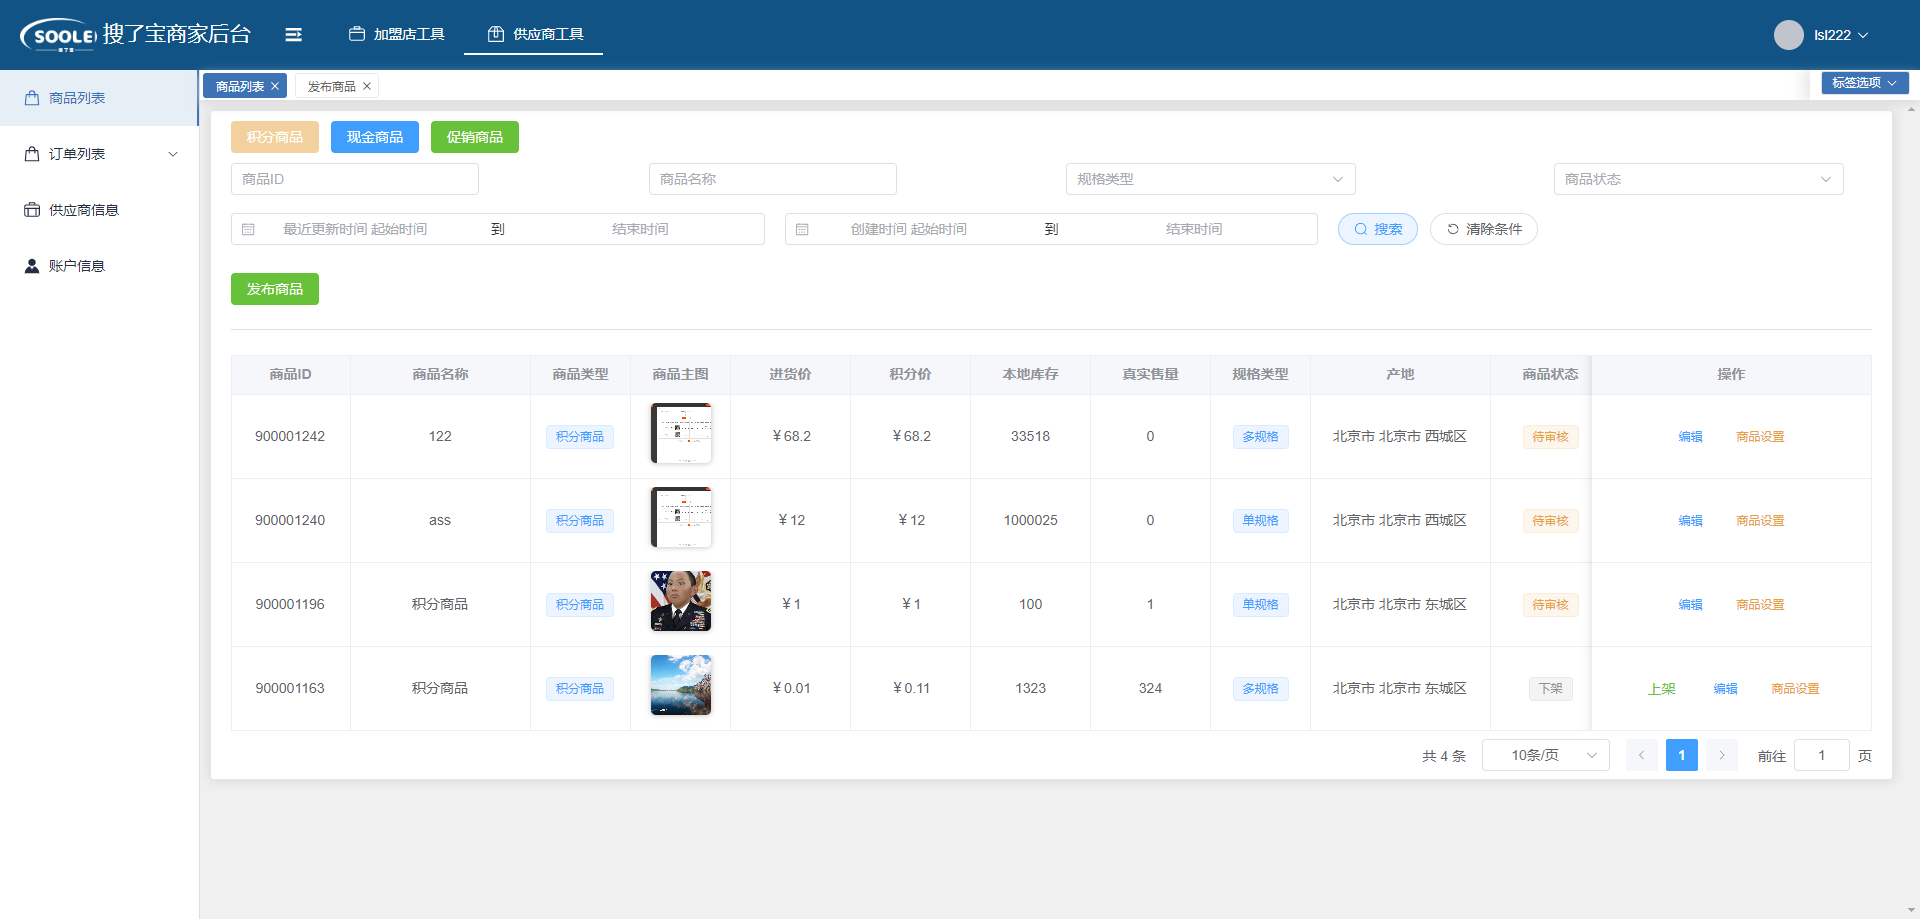1920x919 pixels.
Task: Click the SOOLE logo in header
Action: (59, 34)
